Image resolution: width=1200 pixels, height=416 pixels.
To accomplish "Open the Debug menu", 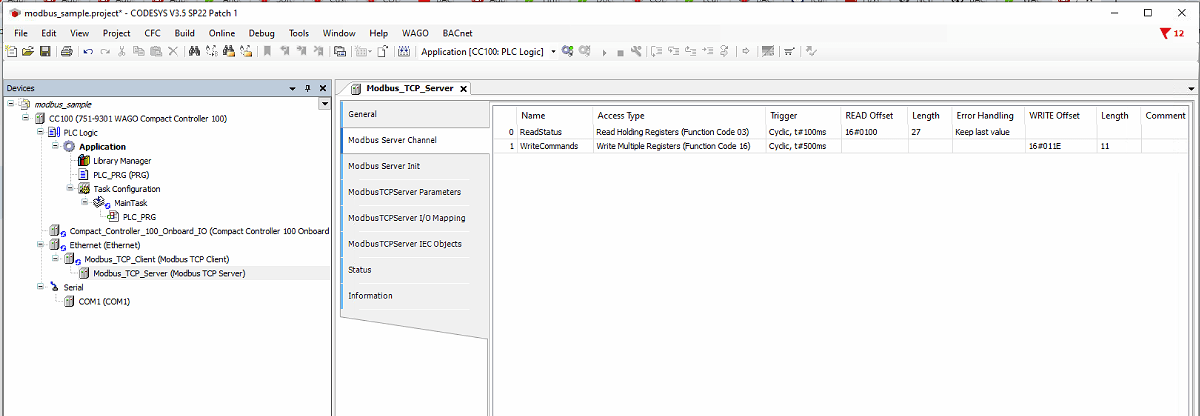I will 262,33.
